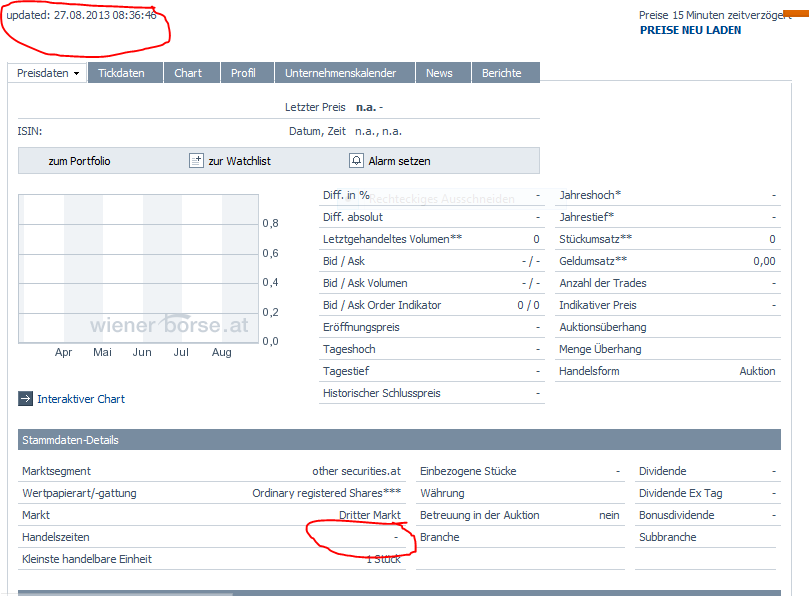Click the zum Portfolio button
The image size is (809, 596).
pyautogui.click(x=81, y=160)
